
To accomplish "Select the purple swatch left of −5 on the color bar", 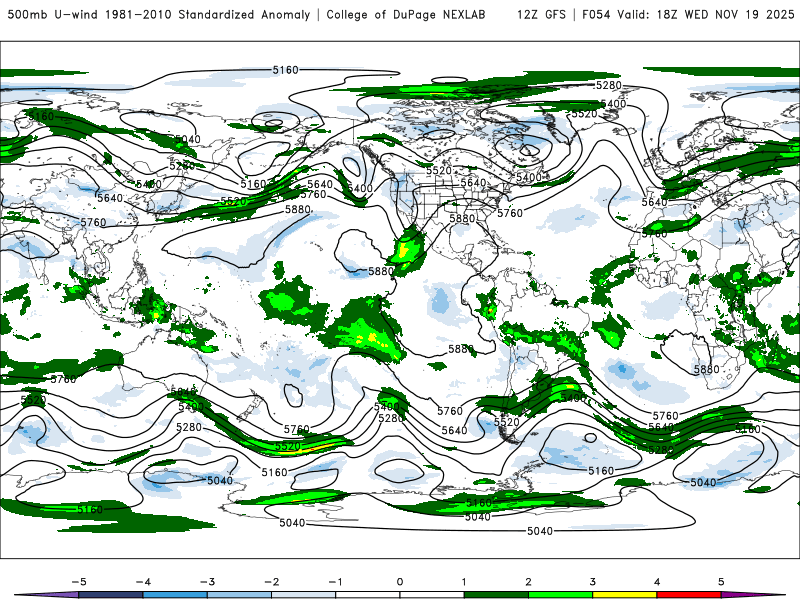I will click(46, 595).
